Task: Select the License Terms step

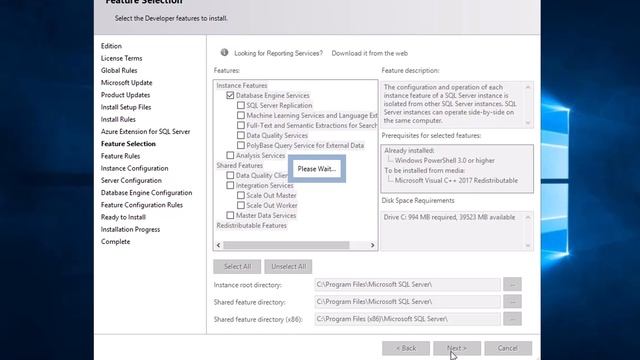Action: pos(121,58)
